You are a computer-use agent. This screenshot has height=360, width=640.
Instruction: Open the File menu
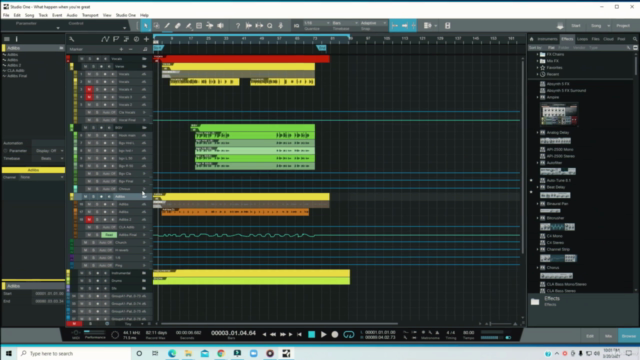pos(6,15)
